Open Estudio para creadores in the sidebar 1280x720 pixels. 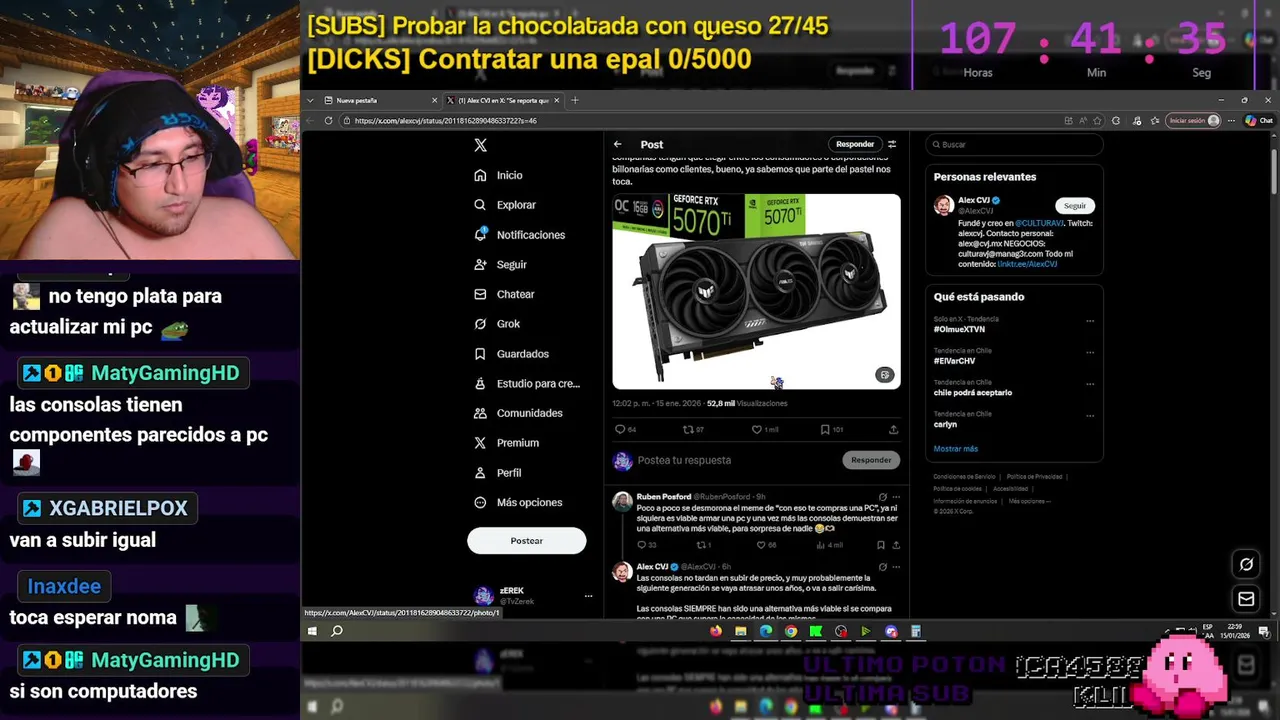pos(527,383)
